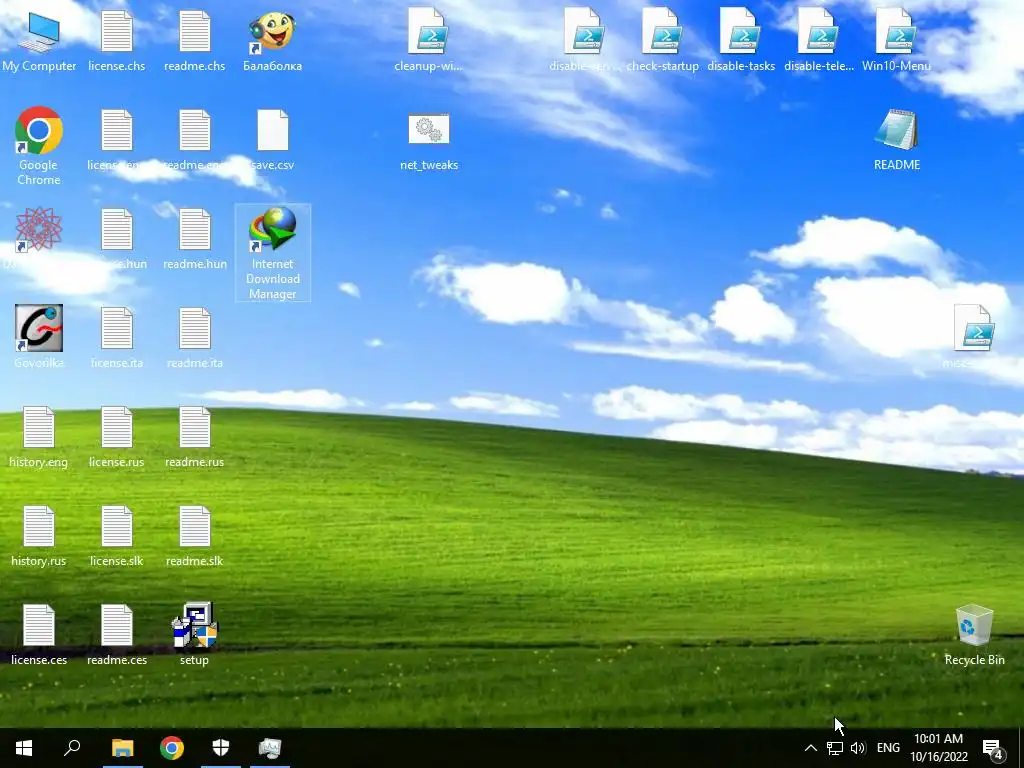
Task: Select the Govorilka desktop shortcut
Action: [x=39, y=337]
